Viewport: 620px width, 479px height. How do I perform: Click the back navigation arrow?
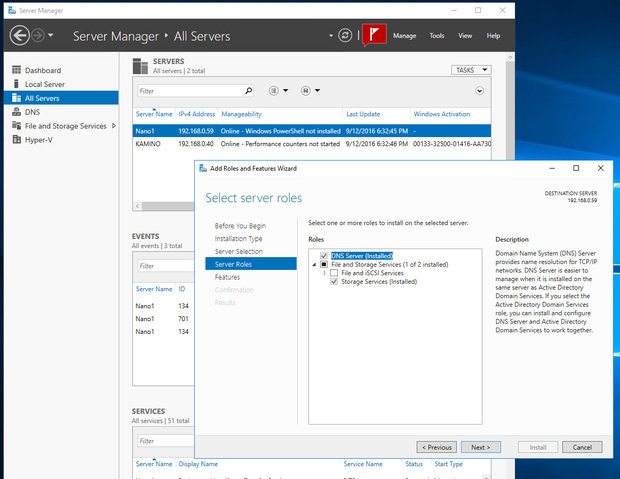point(19,35)
